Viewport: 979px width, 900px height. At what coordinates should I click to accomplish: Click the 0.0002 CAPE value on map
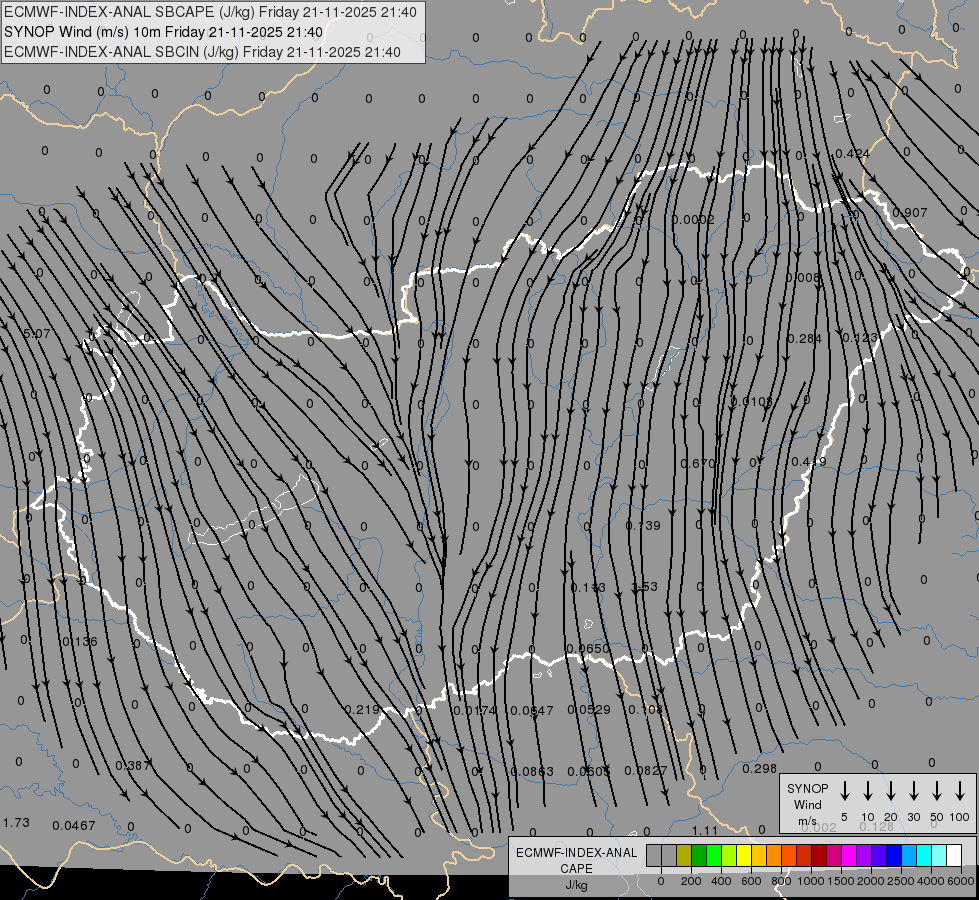[x=693, y=219]
